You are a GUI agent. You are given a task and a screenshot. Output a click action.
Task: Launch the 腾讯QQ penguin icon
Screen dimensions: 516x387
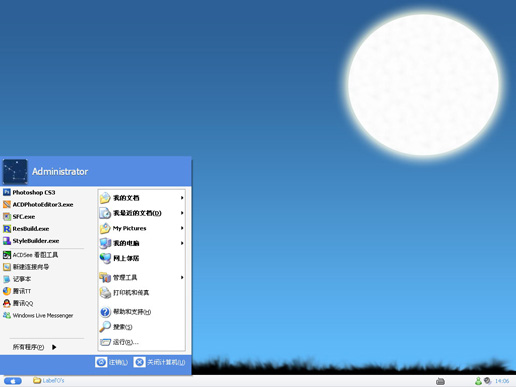(7, 303)
